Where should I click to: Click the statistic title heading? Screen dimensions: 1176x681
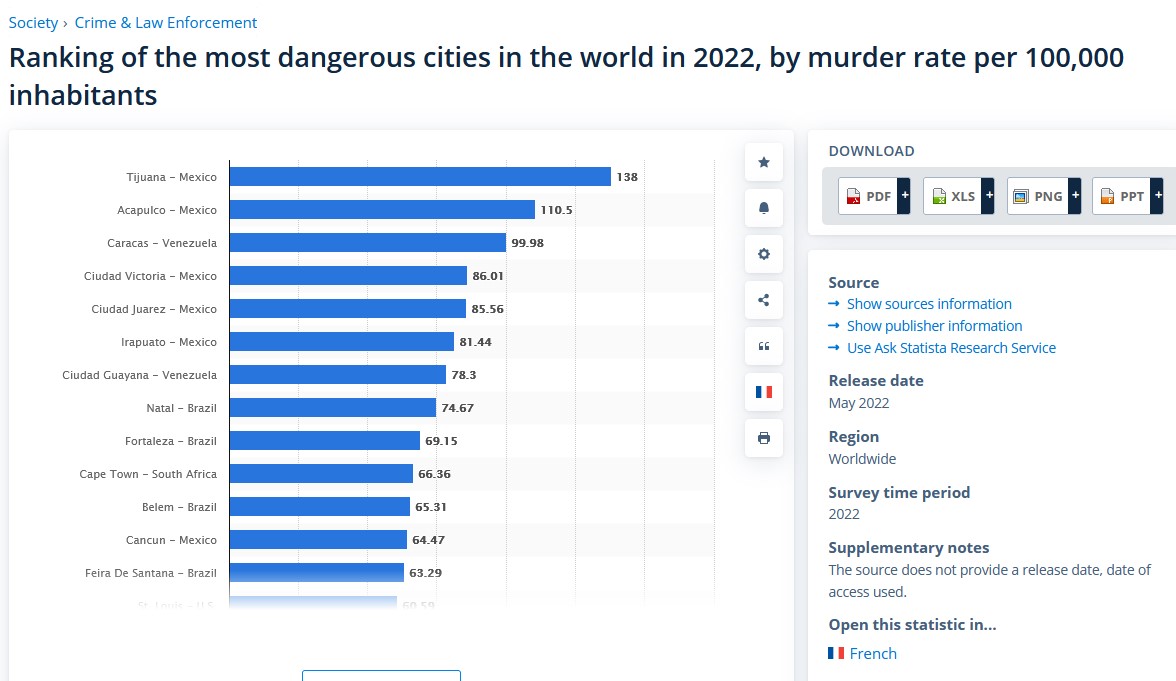(566, 76)
